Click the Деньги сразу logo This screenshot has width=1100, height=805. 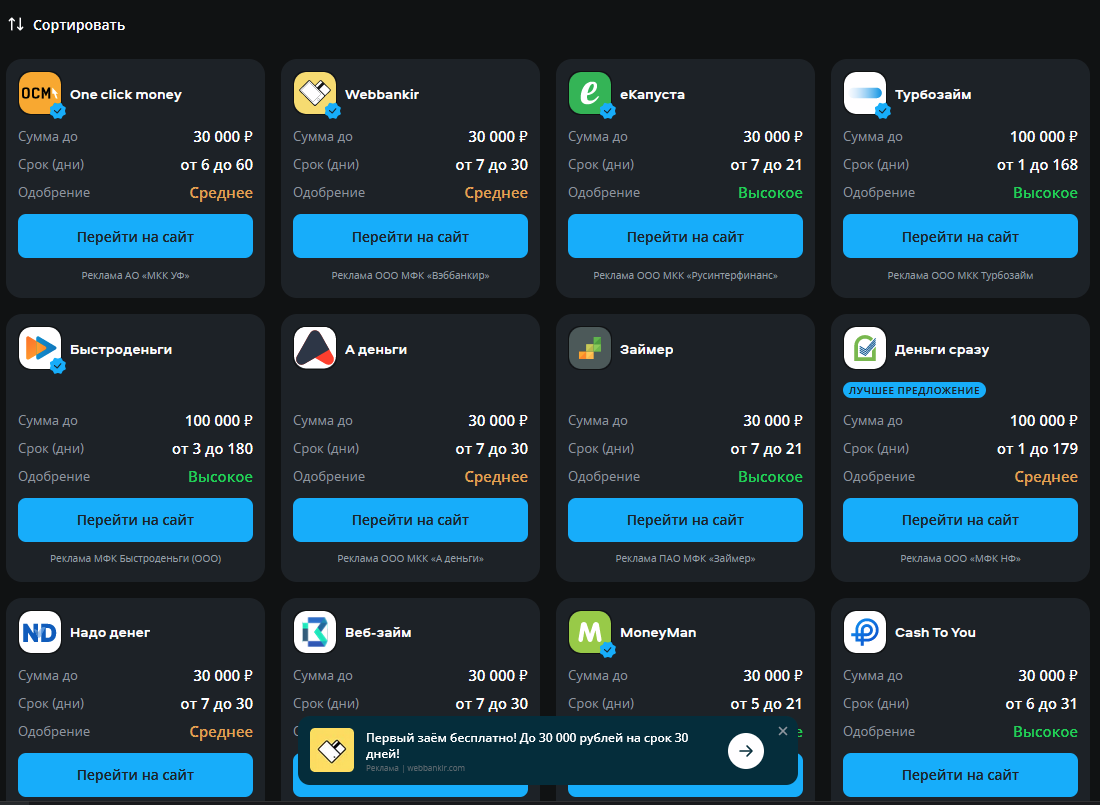pos(864,348)
